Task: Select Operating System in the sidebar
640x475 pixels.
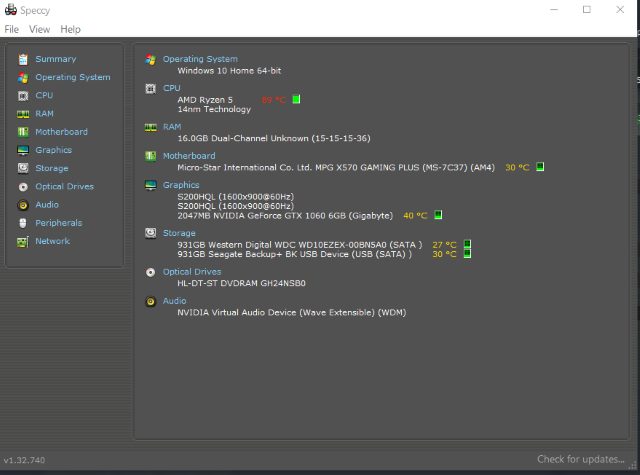Action: pyautogui.click(x=73, y=78)
